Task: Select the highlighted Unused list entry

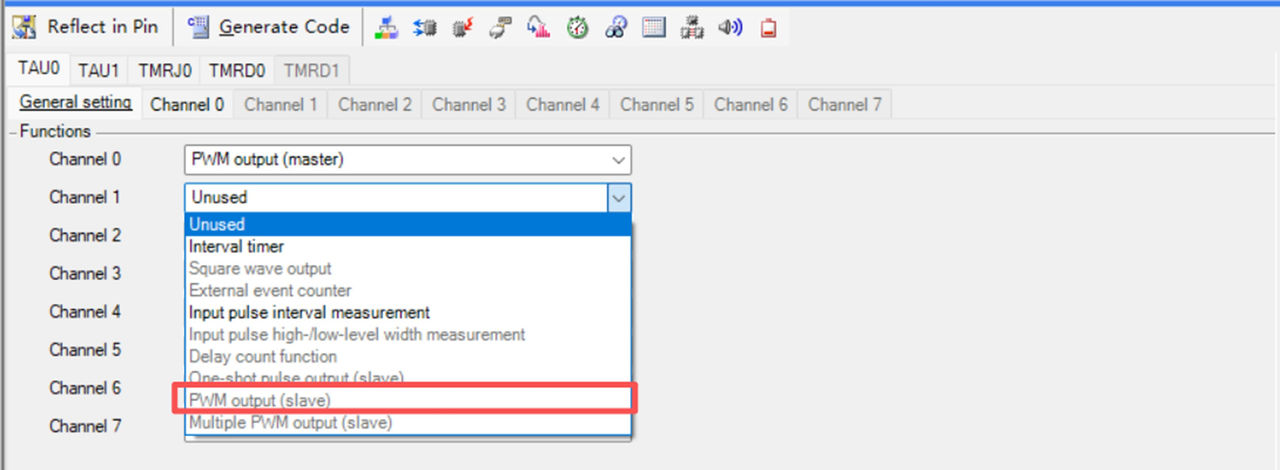Action: pyautogui.click(x=218, y=224)
